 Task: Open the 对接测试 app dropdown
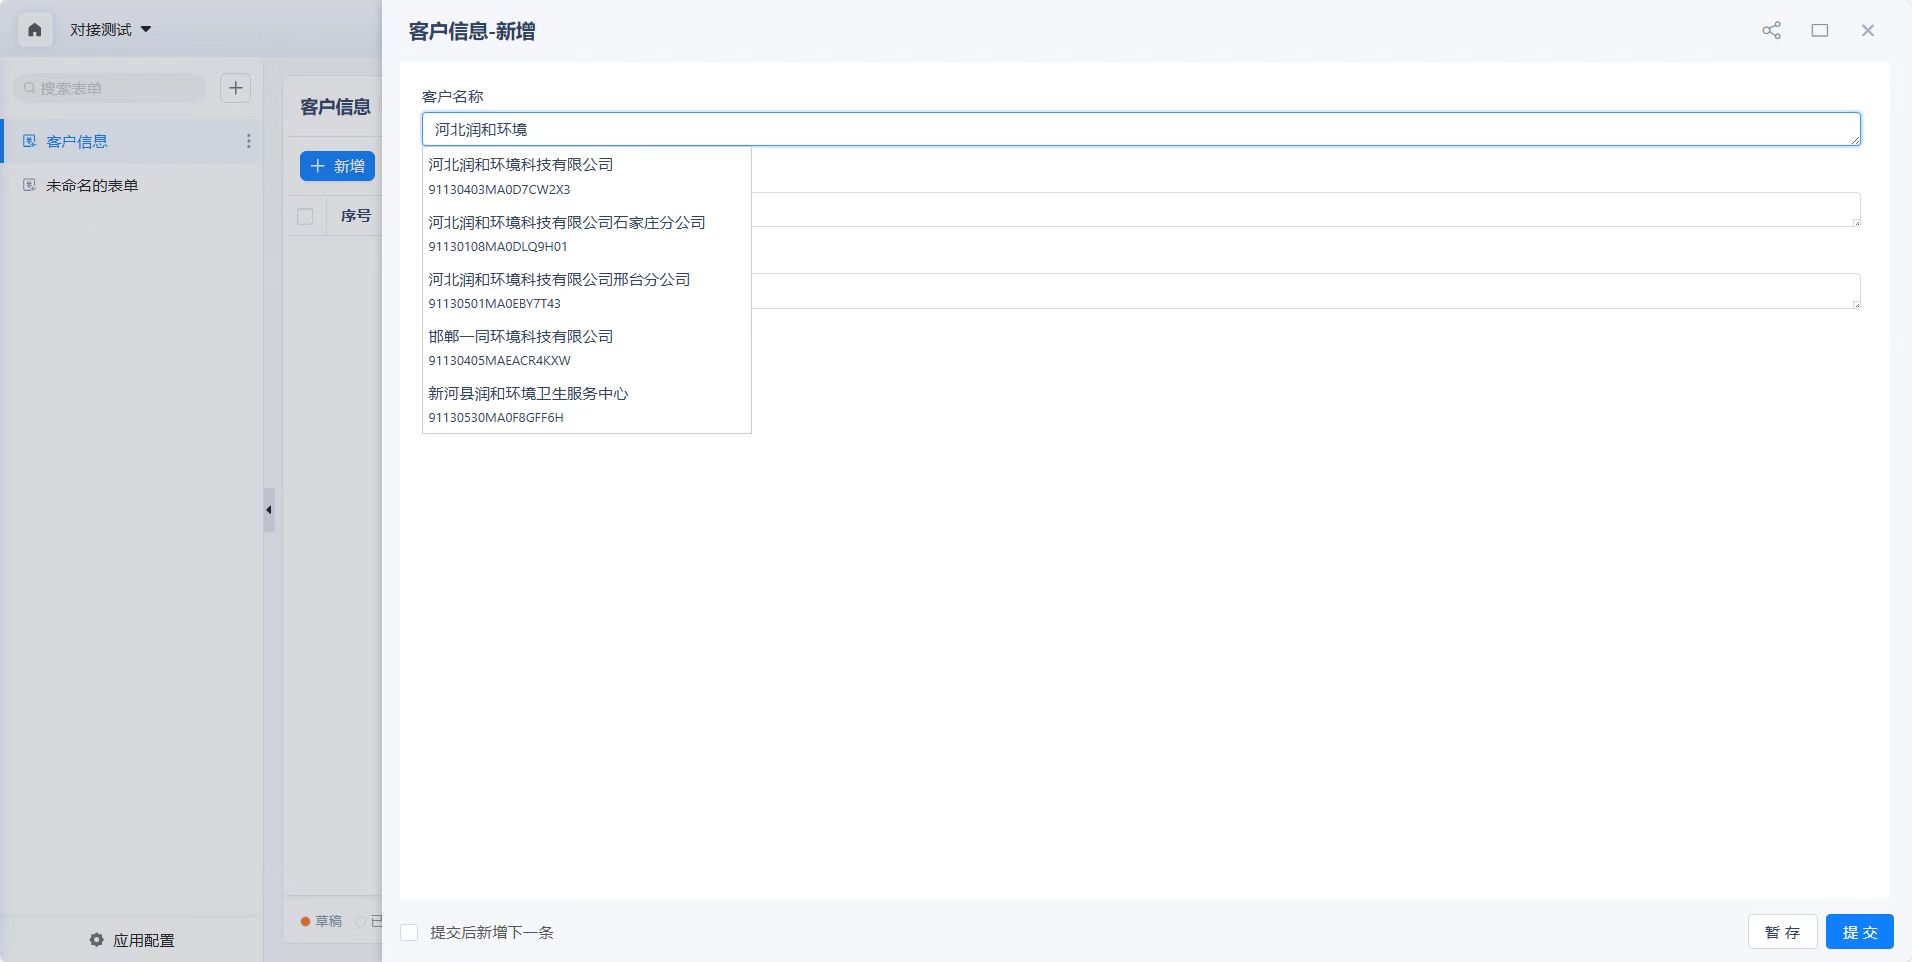[x=110, y=30]
